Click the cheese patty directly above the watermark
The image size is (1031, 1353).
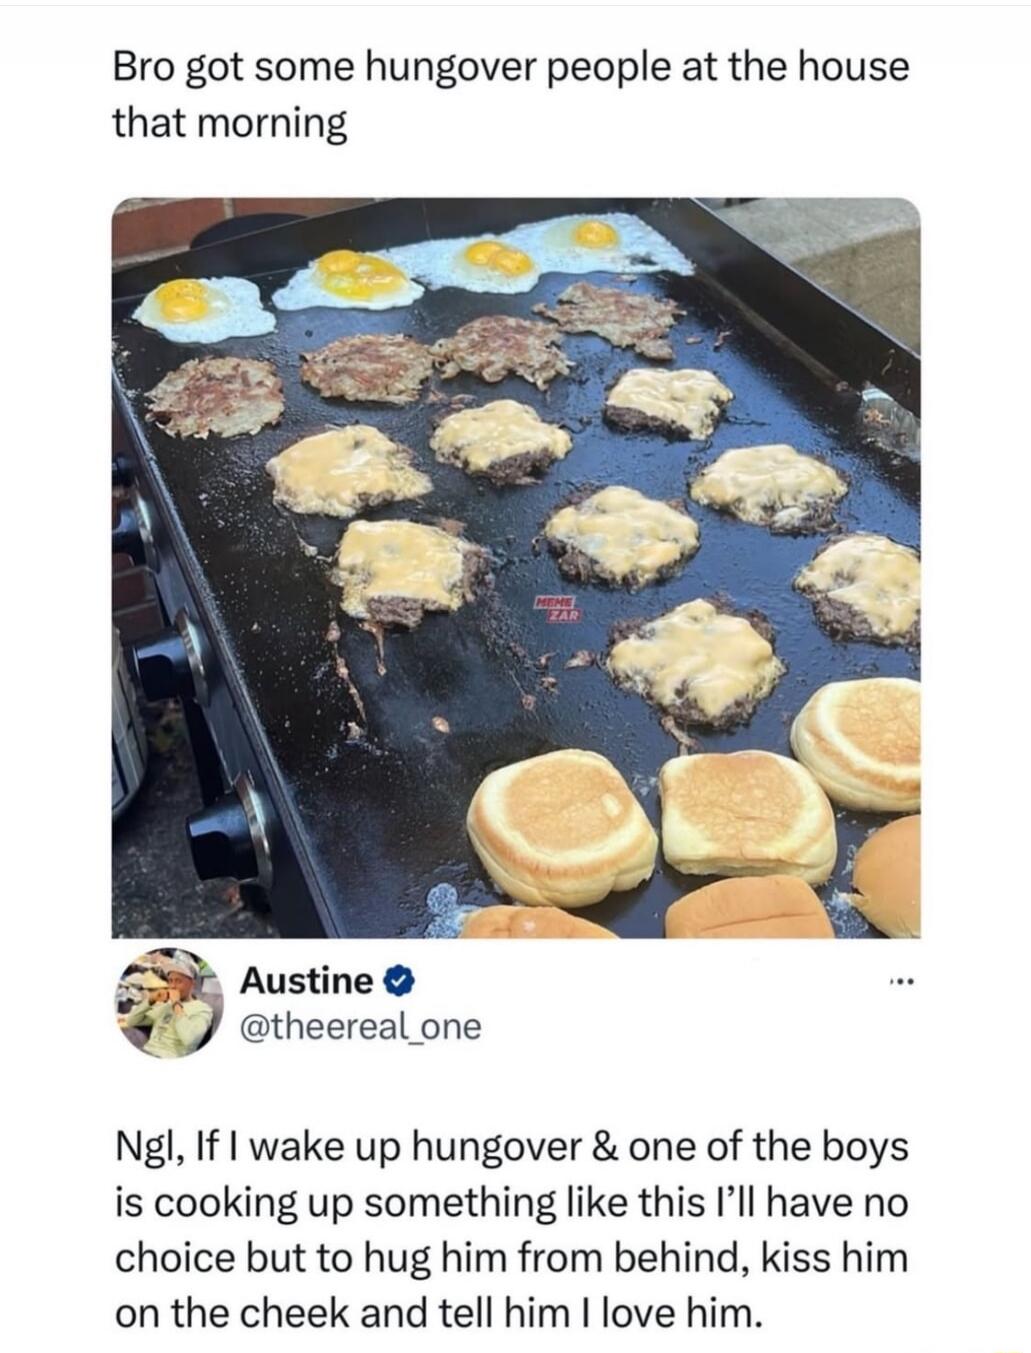pos(622,534)
